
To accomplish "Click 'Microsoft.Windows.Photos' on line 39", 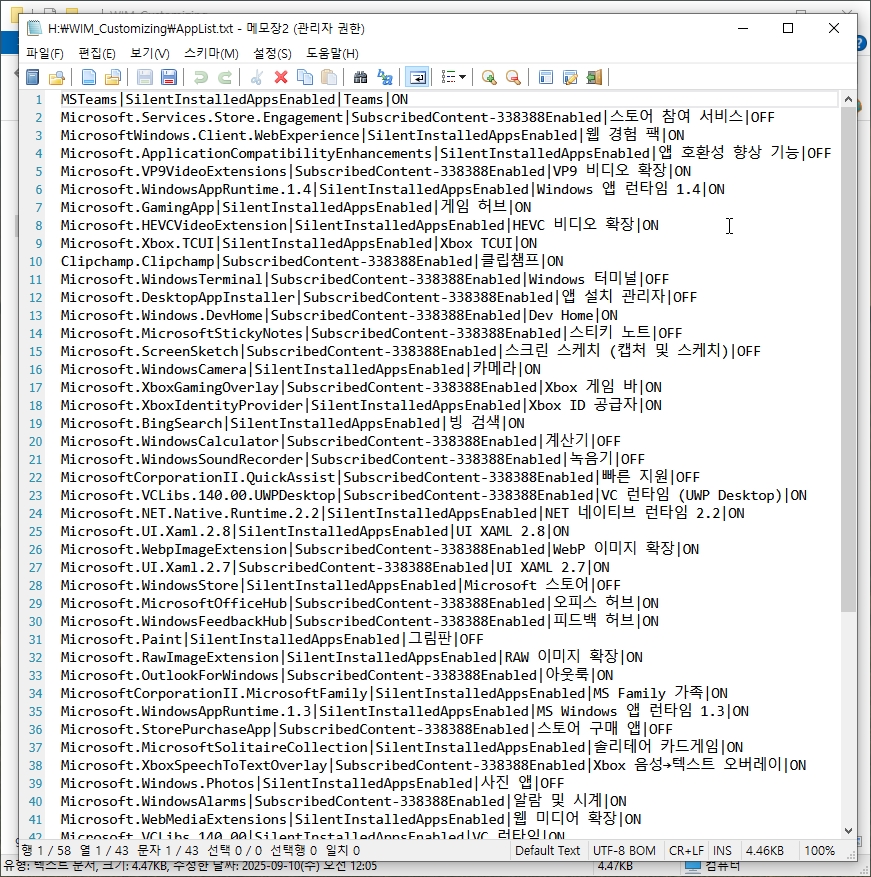I will (157, 784).
